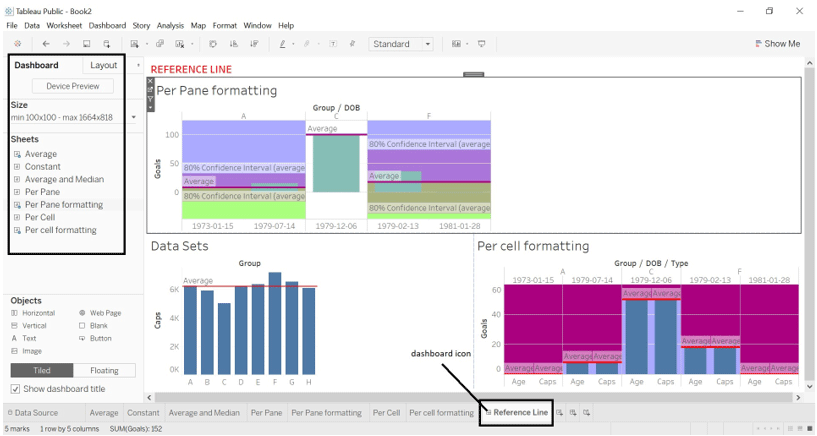Click the undo back arrow in toolbar
The height and width of the screenshot is (436, 817).
pos(46,44)
